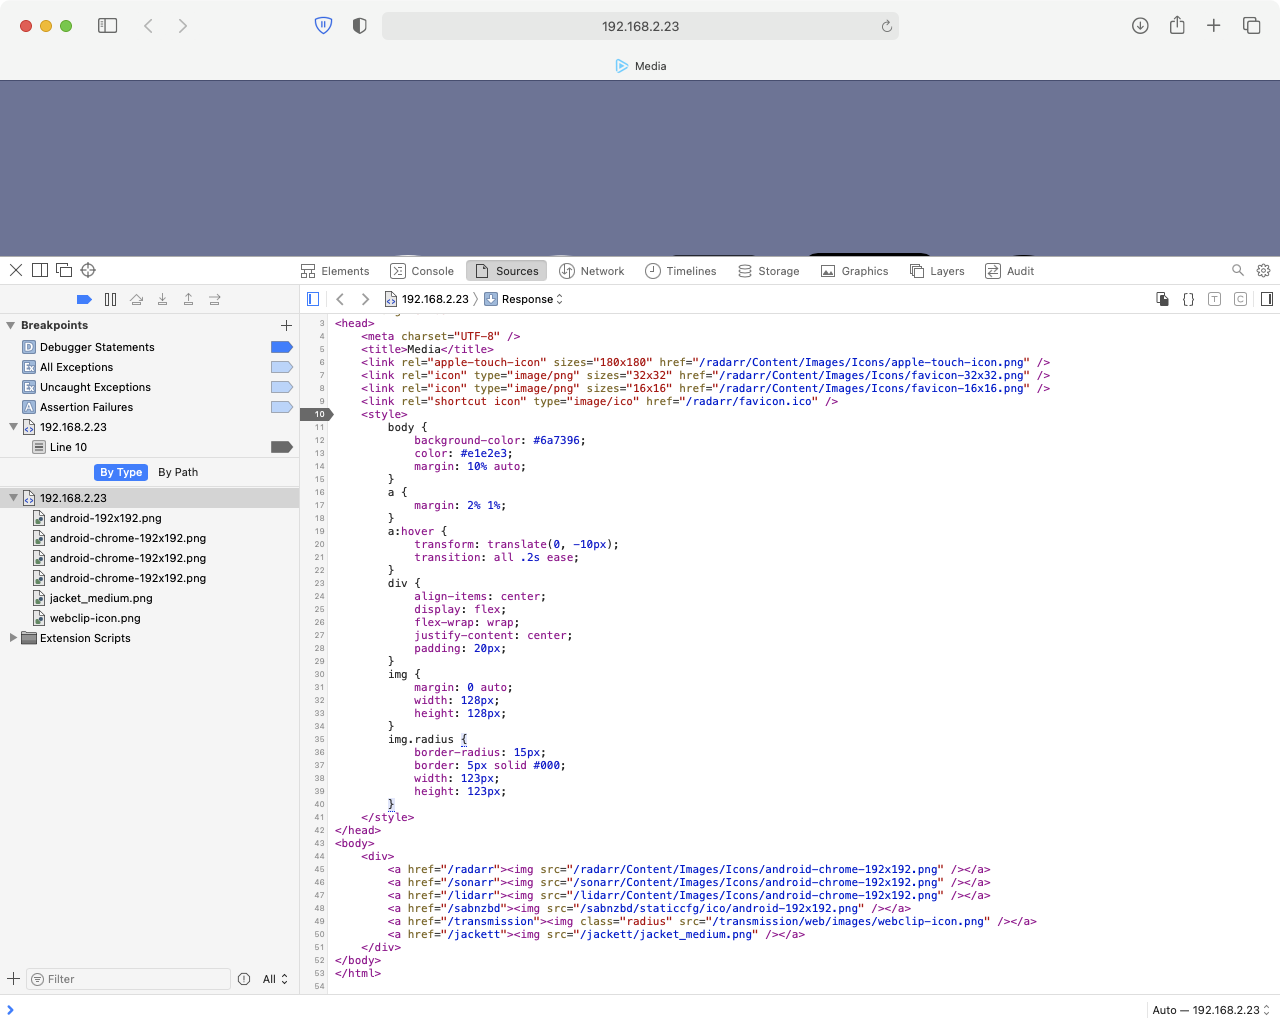Detach inspector into separate window icon
1280x1024 pixels.
[64, 270]
